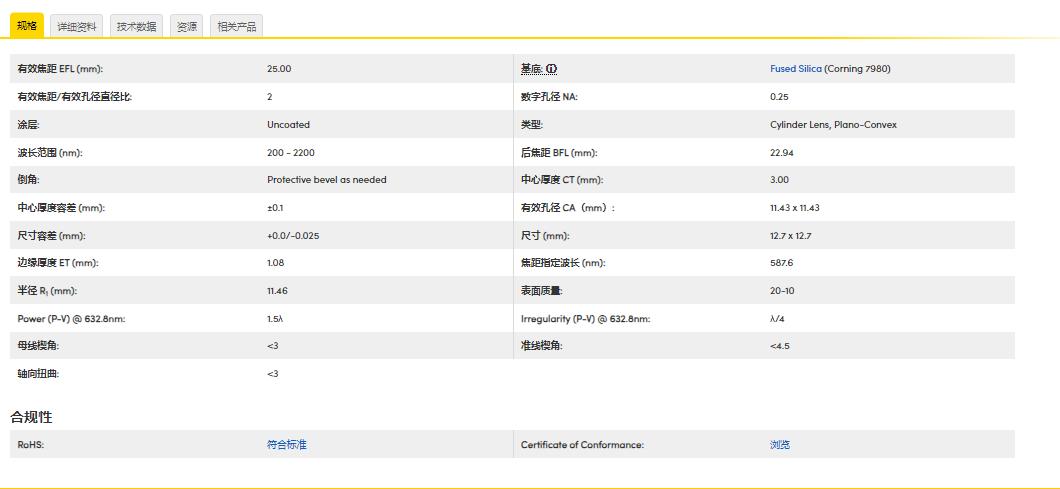1060x489 pixels.
Task: Open the Certificate of Conformance 浏览 link
Action: [x=780, y=445]
